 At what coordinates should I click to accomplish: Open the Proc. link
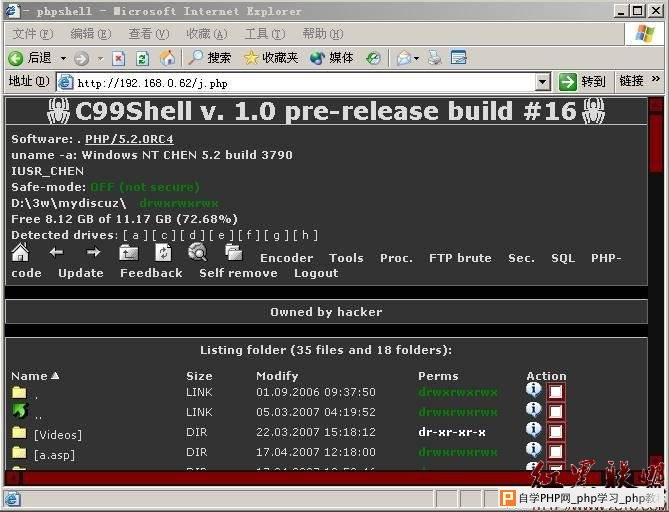click(396, 258)
